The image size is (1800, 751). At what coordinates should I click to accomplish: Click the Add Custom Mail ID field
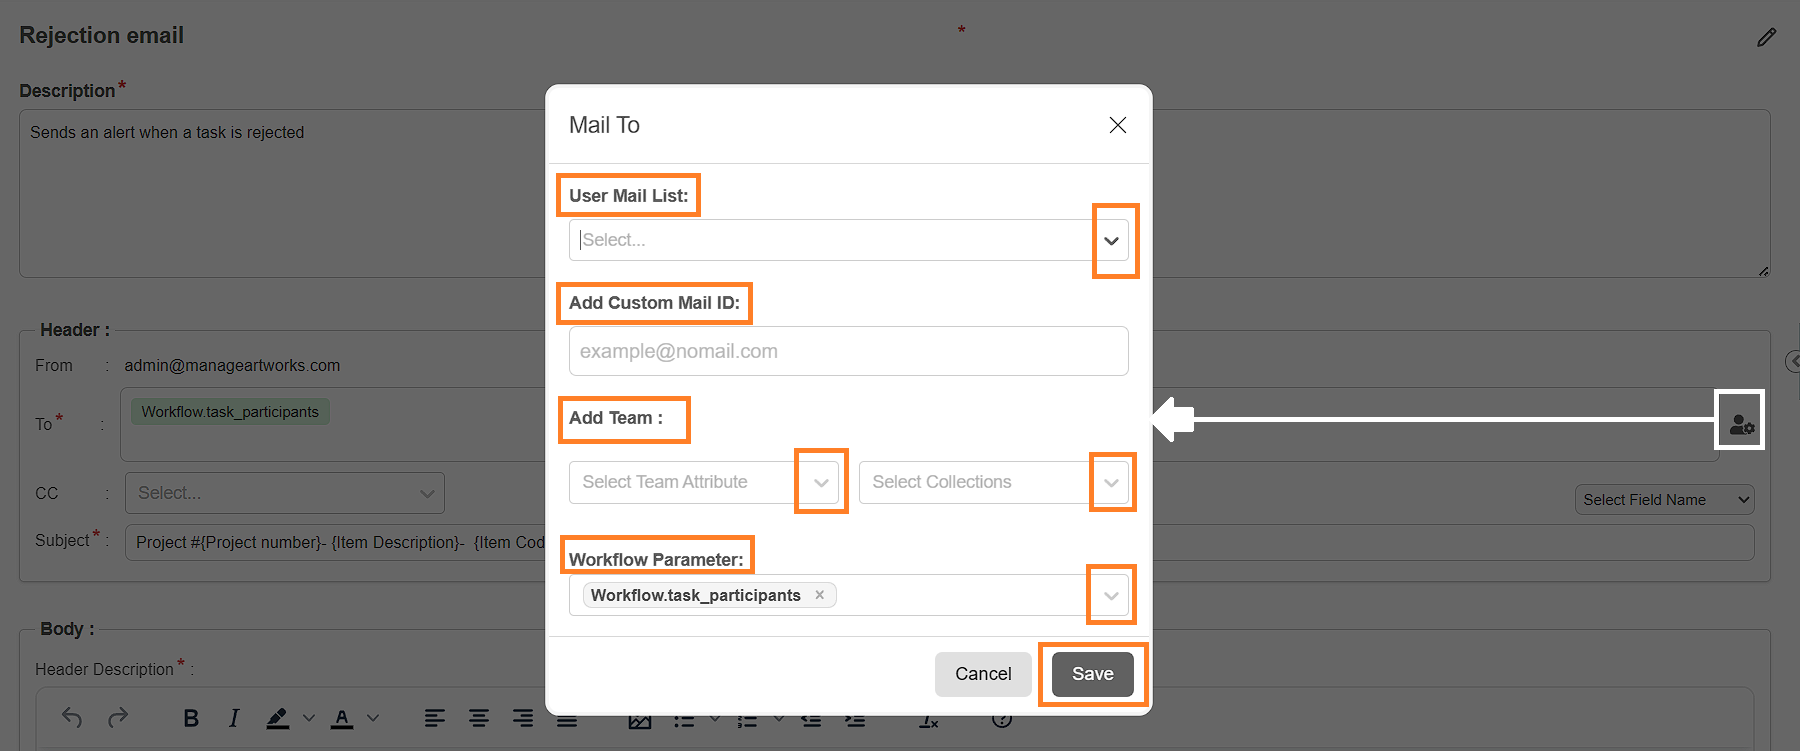tap(848, 351)
